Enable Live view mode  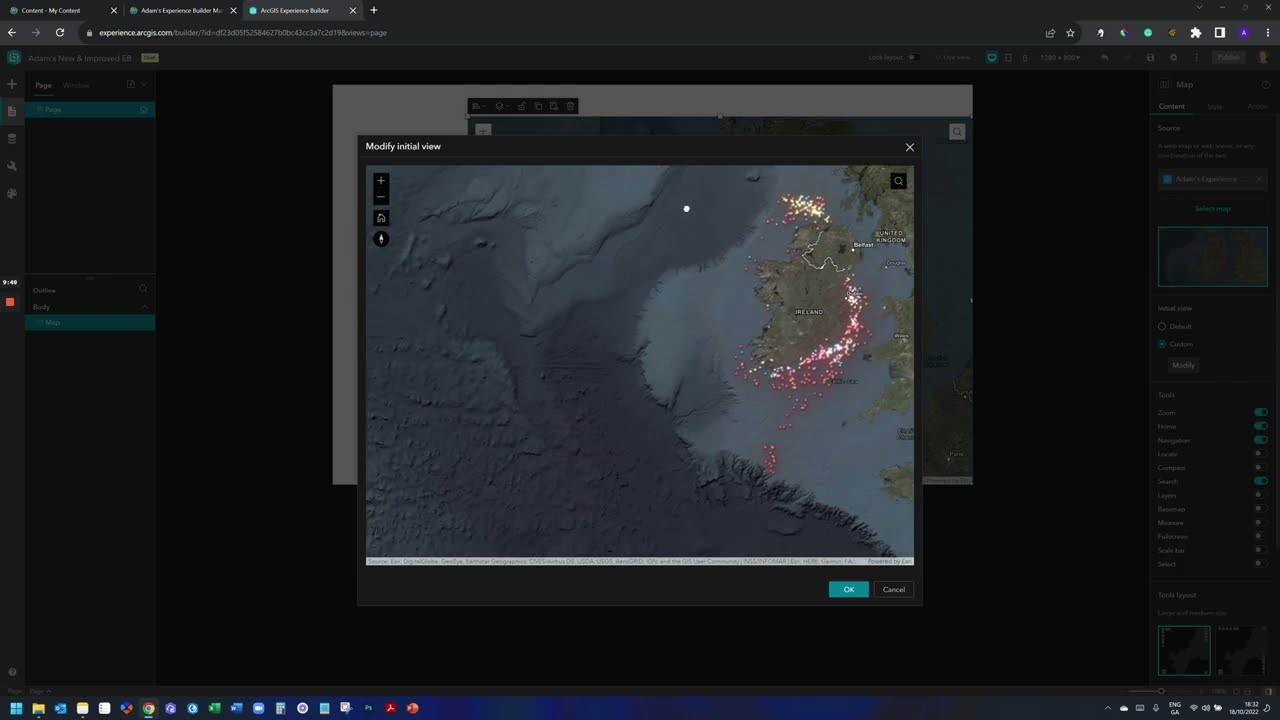coord(953,57)
